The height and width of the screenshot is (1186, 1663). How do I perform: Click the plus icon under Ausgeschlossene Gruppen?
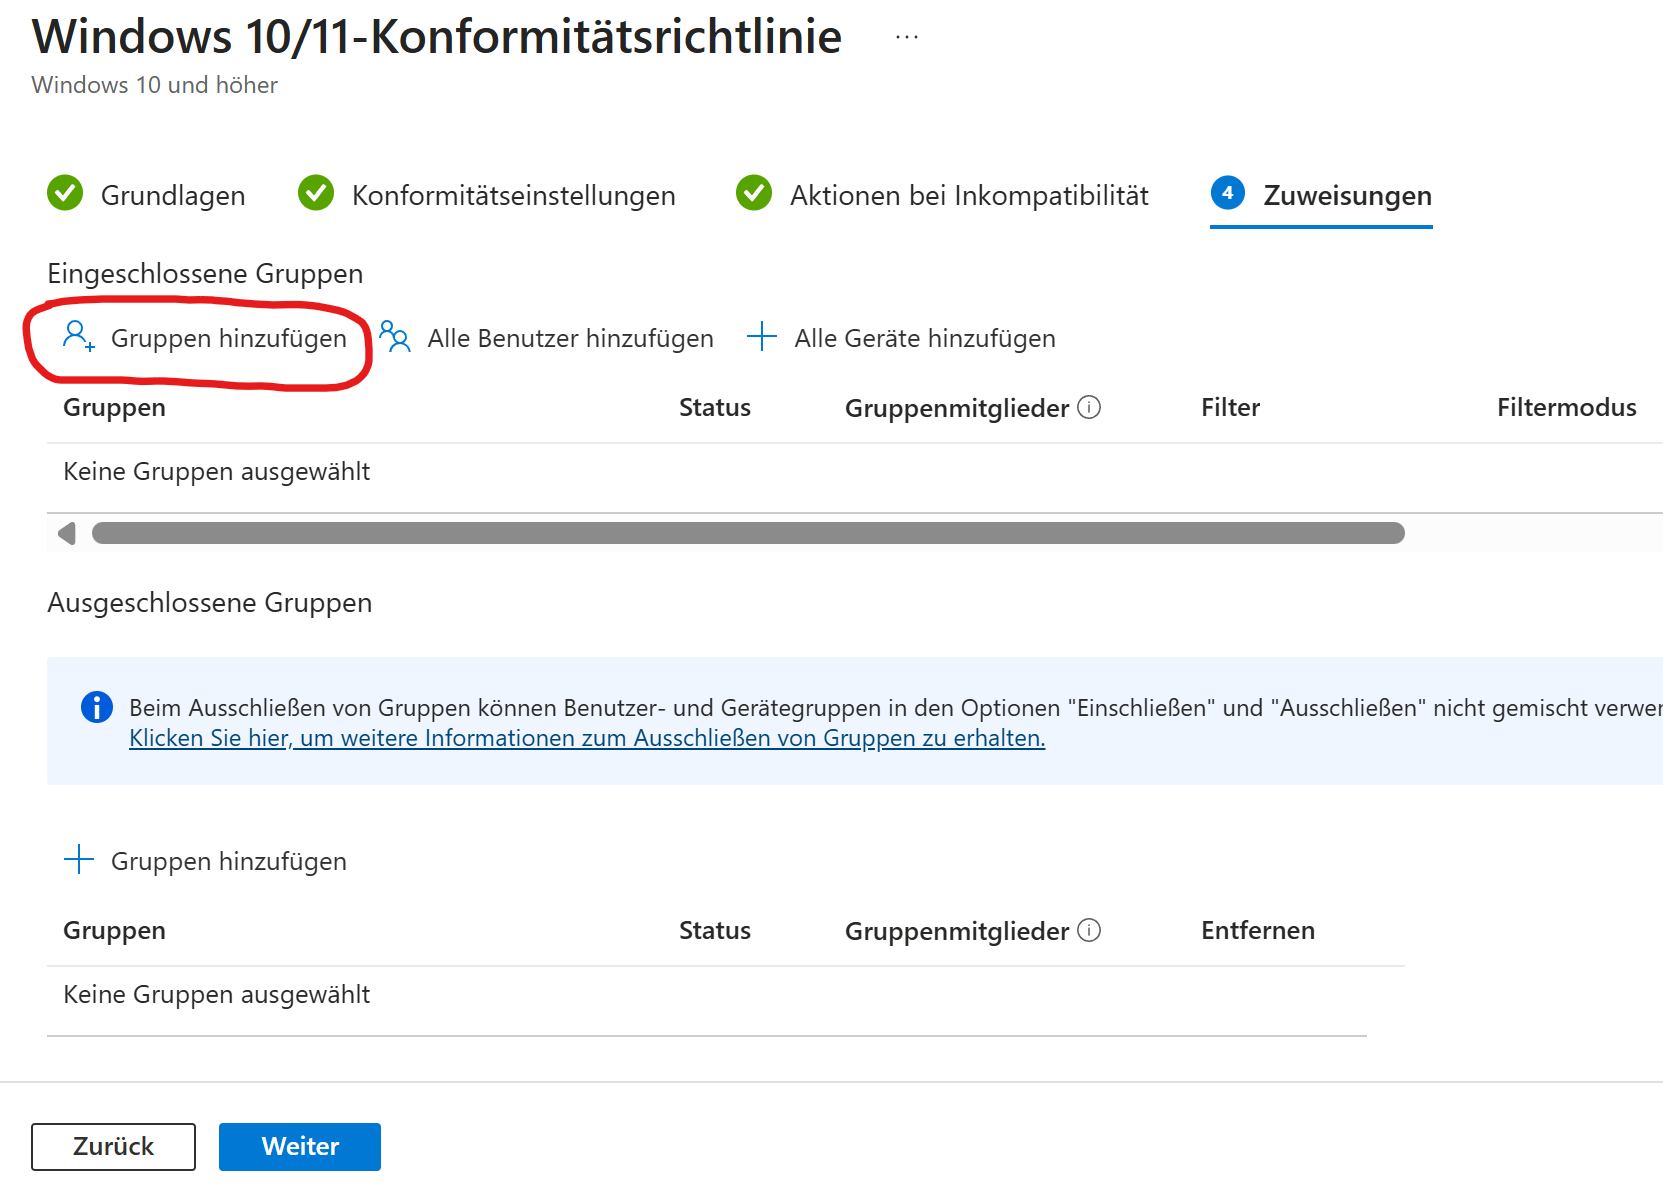coord(78,860)
